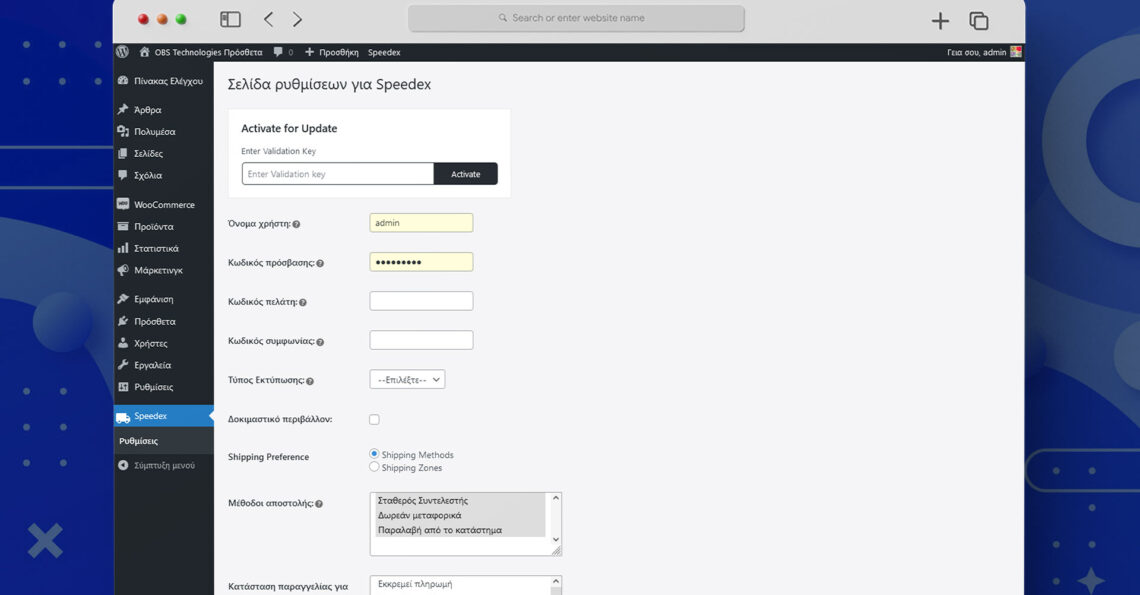Click the Εργαλεία wrench icon
The width and height of the screenshot is (1140, 595).
(x=123, y=364)
